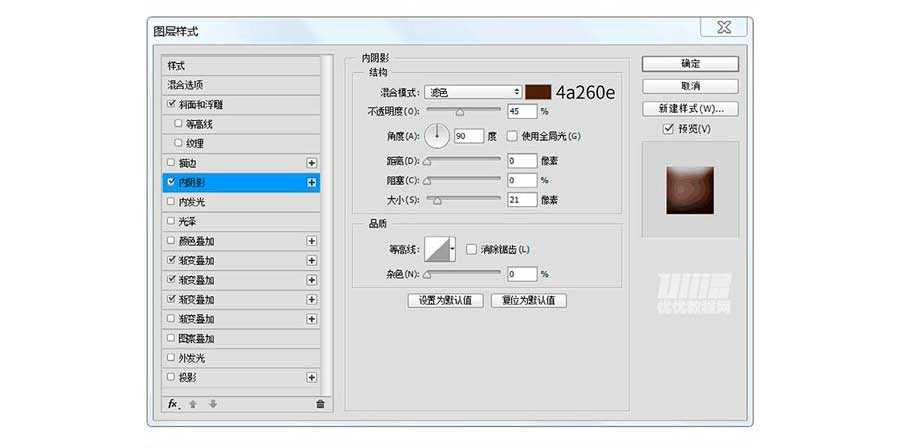Click the trash icon to delete effect
Screen dimensions: 900x448
pos(320,404)
